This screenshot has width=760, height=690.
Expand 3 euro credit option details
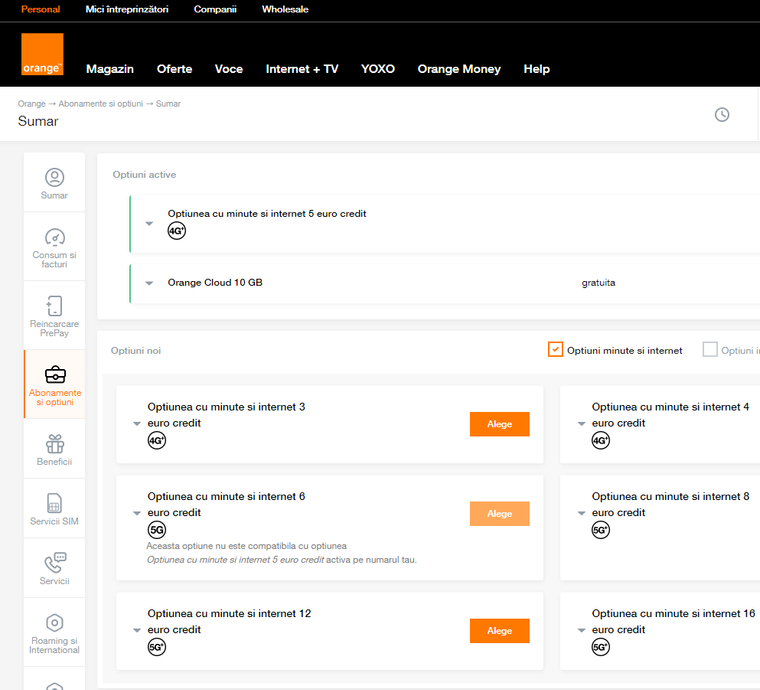[137, 423]
